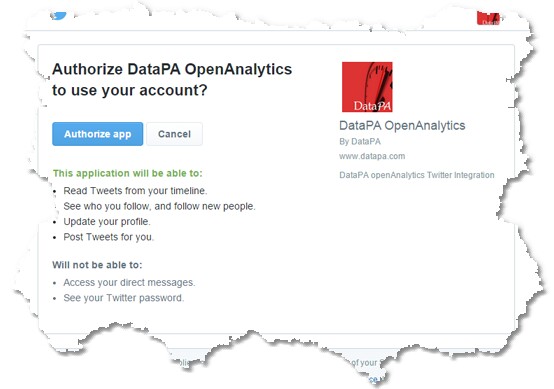The image size is (554, 389).
Task: Click the Authorize app button
Action: pos(98,134)
